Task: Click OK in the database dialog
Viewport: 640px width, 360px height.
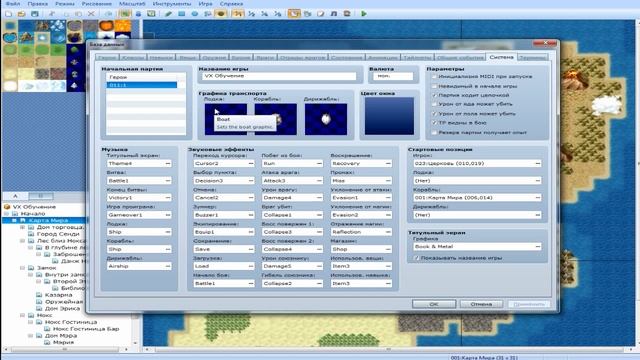Action: [x=434, y=304]
